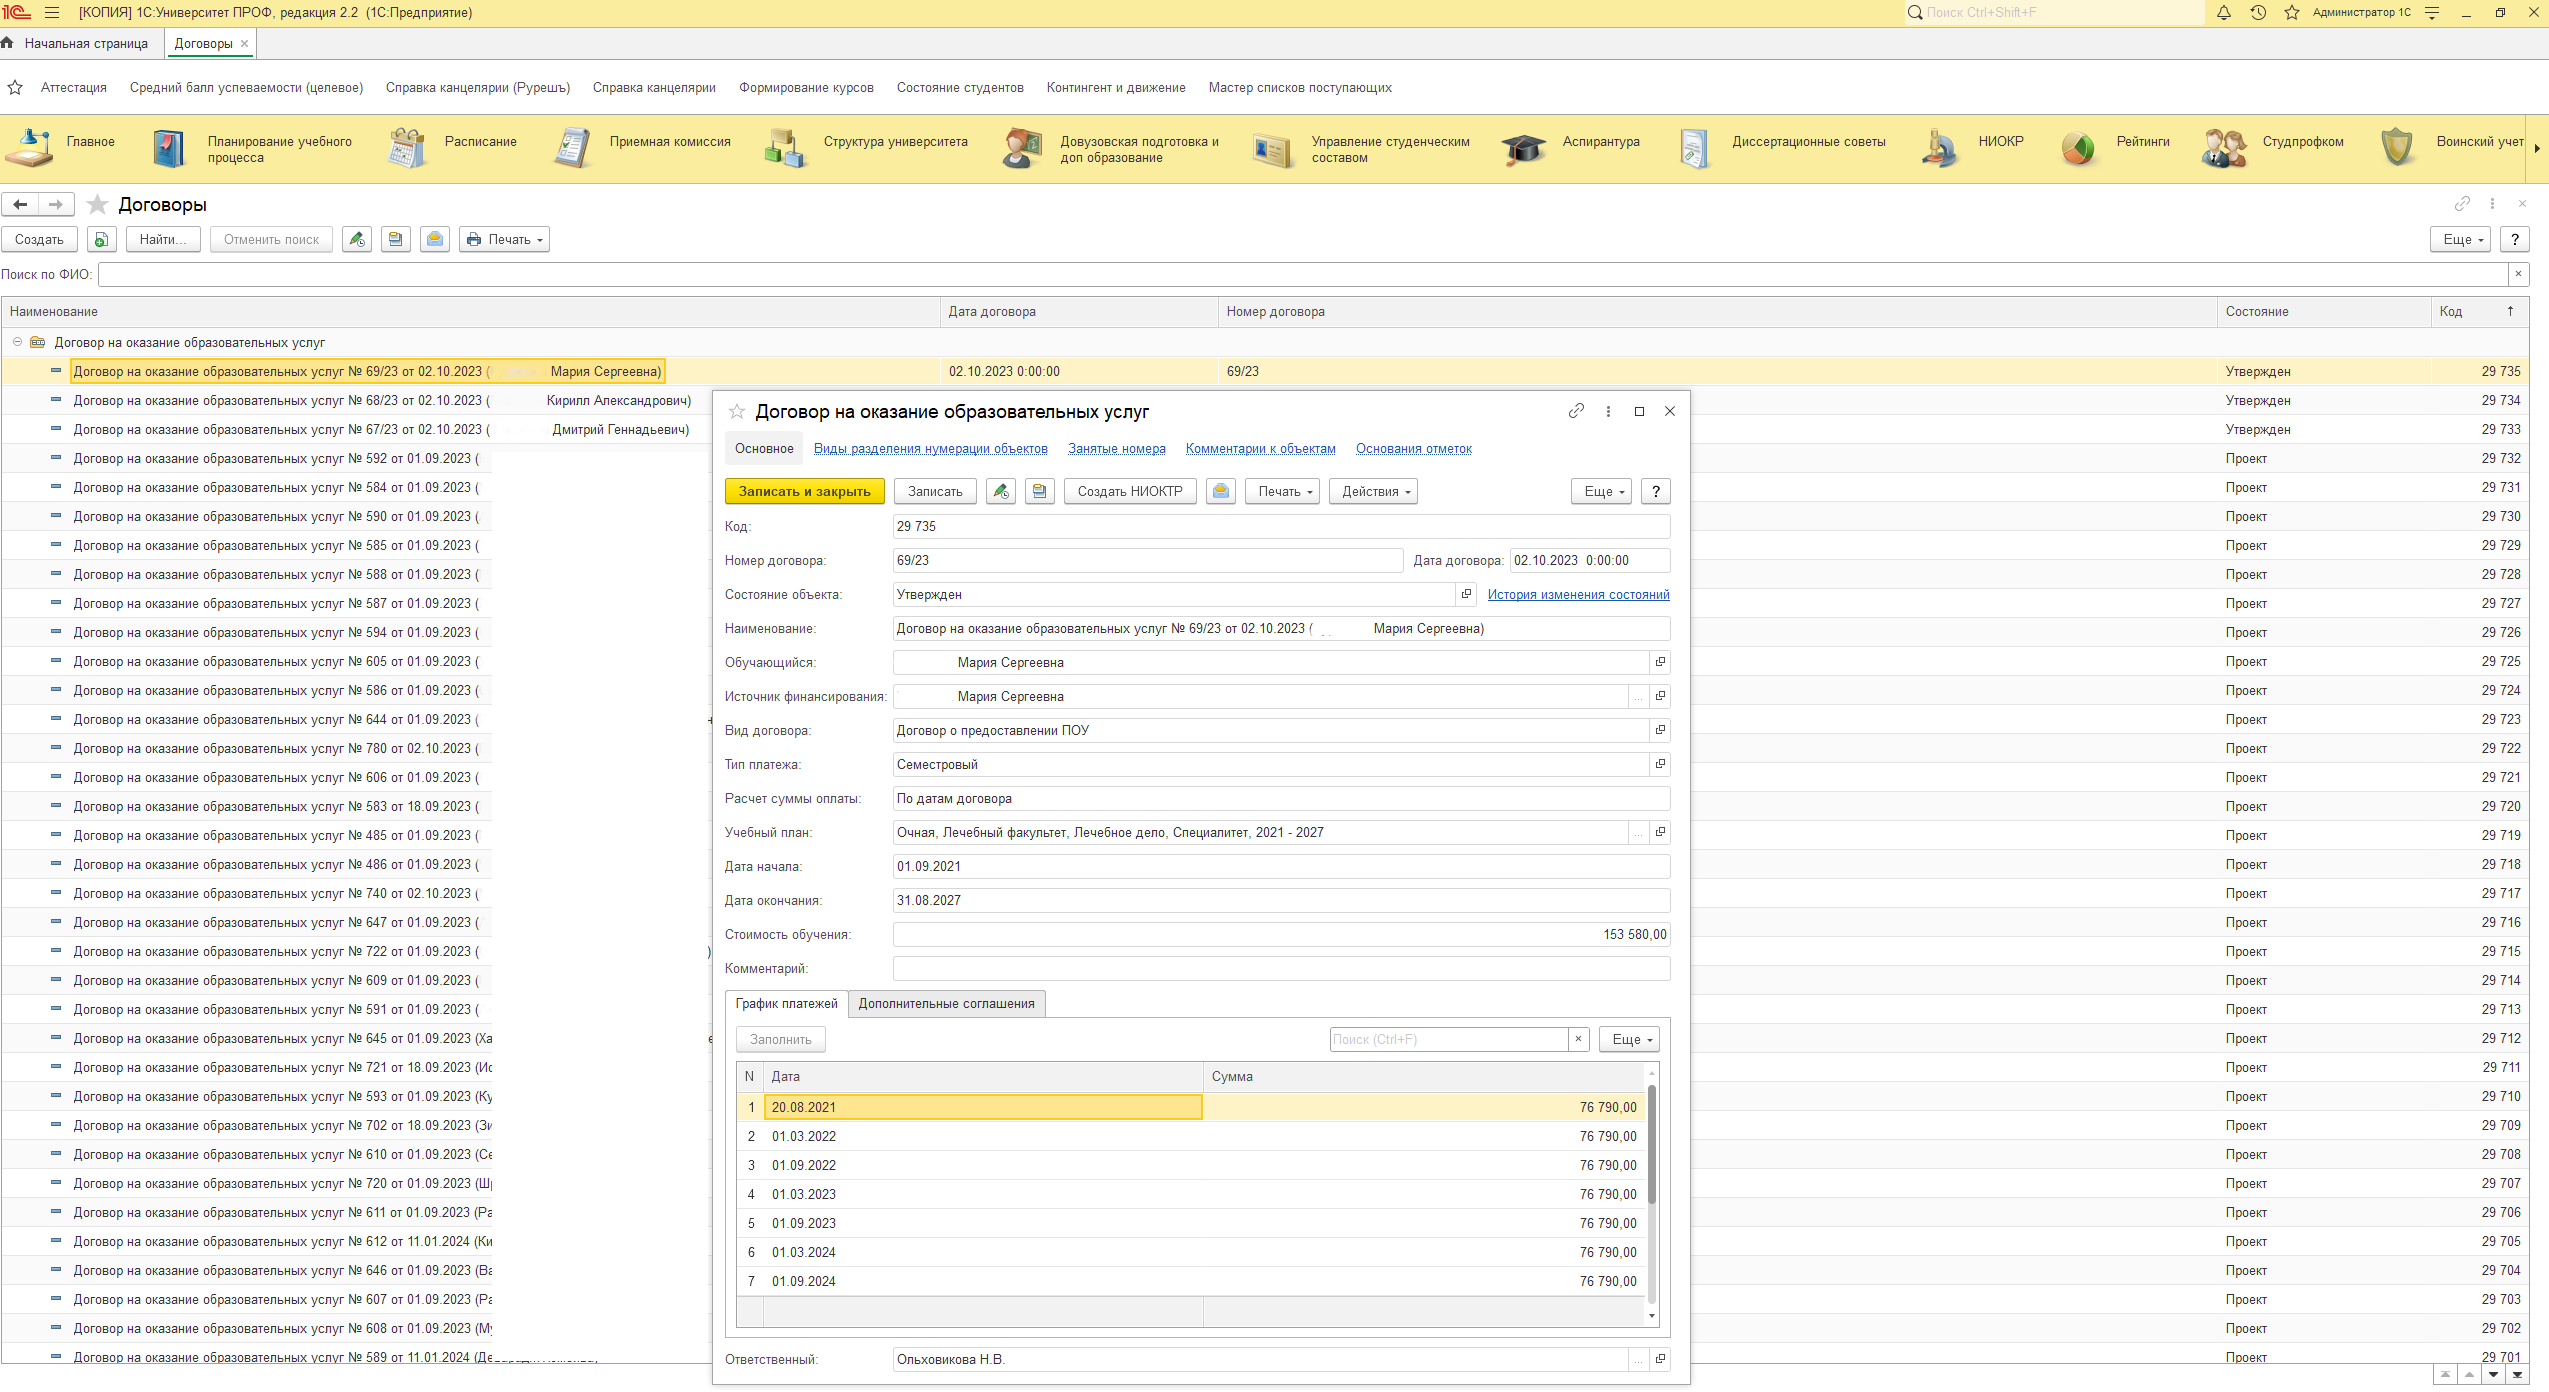Click into Поиск по ФИО field

point(1302,274)
